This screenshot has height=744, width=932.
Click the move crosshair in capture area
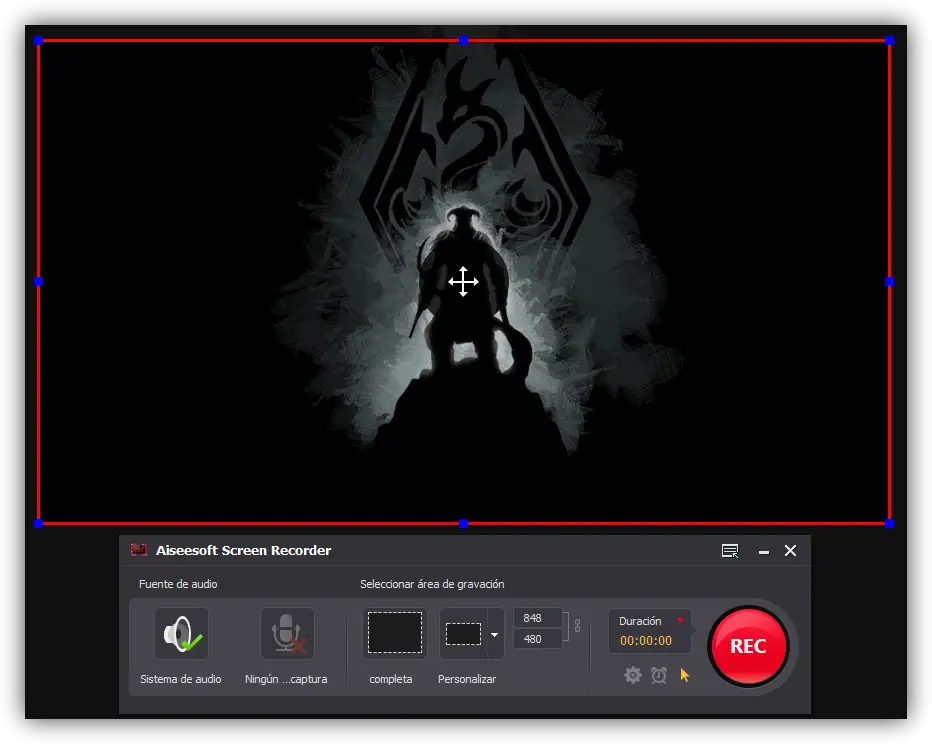464,282
